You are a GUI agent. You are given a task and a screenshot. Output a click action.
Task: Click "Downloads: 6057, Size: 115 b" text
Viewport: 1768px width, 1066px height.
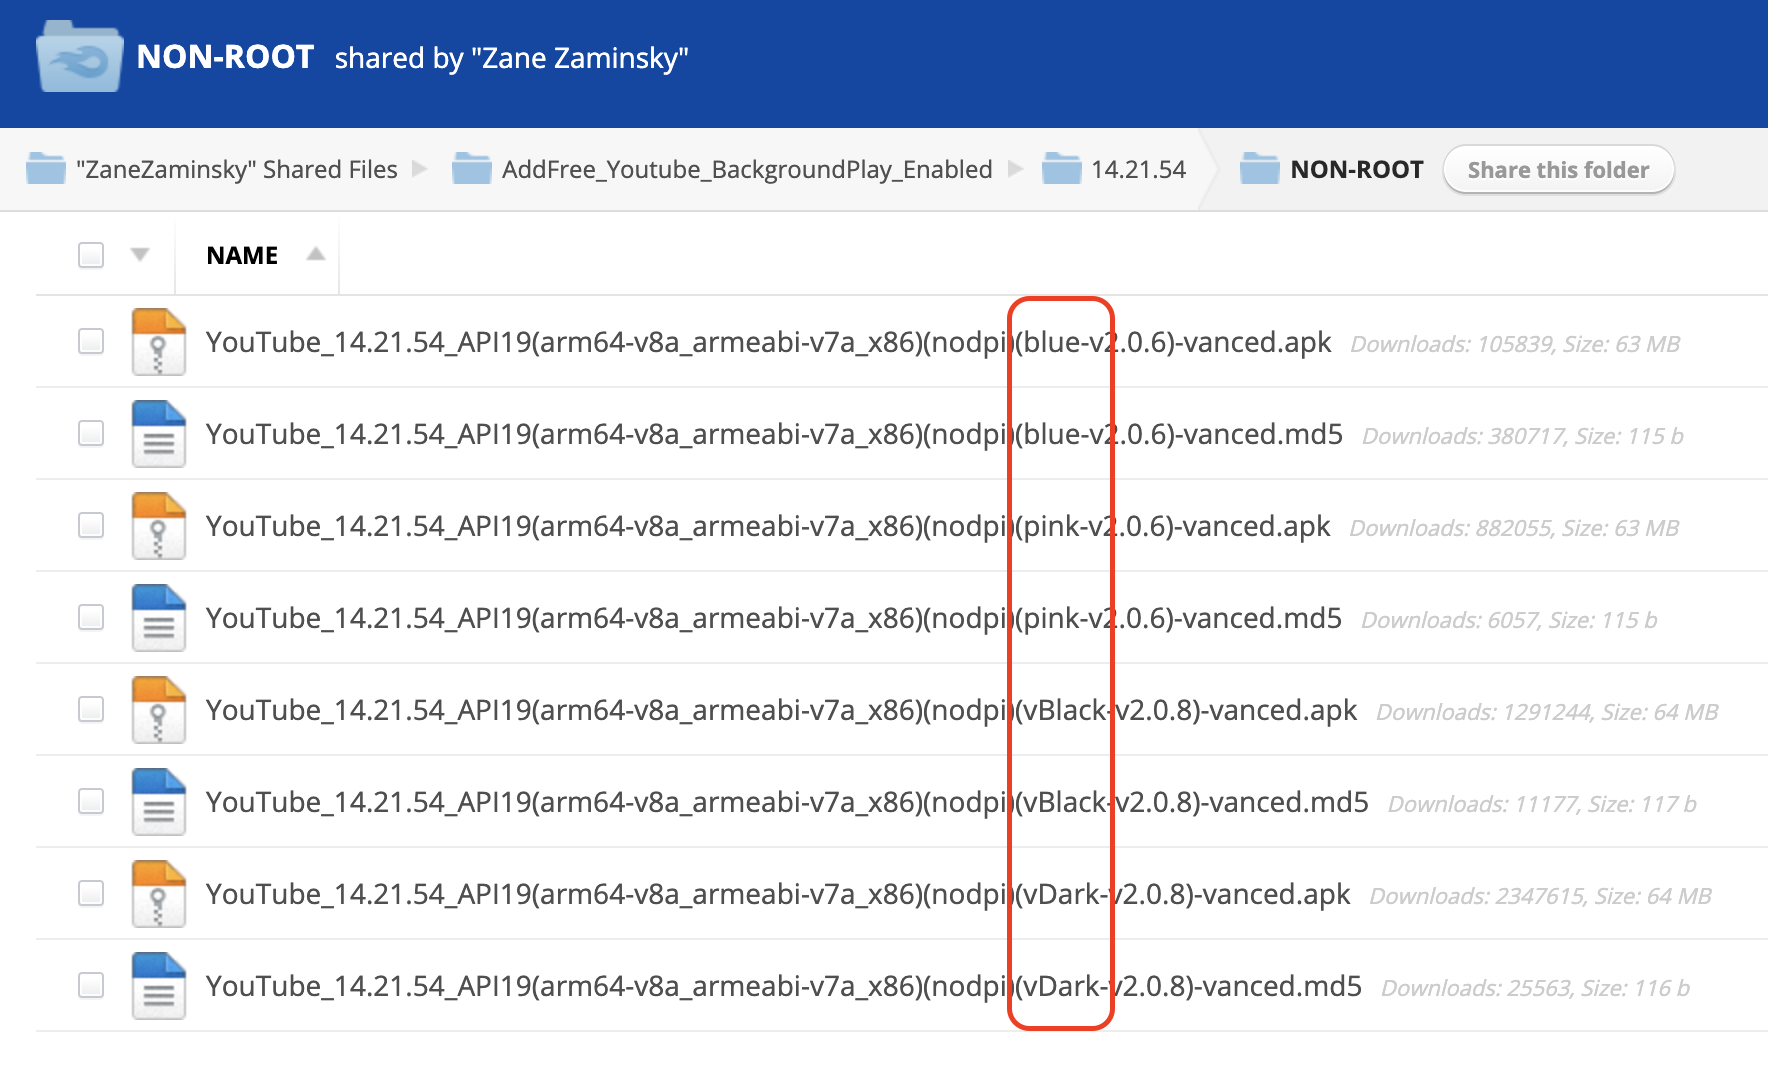pos(1509,620)
